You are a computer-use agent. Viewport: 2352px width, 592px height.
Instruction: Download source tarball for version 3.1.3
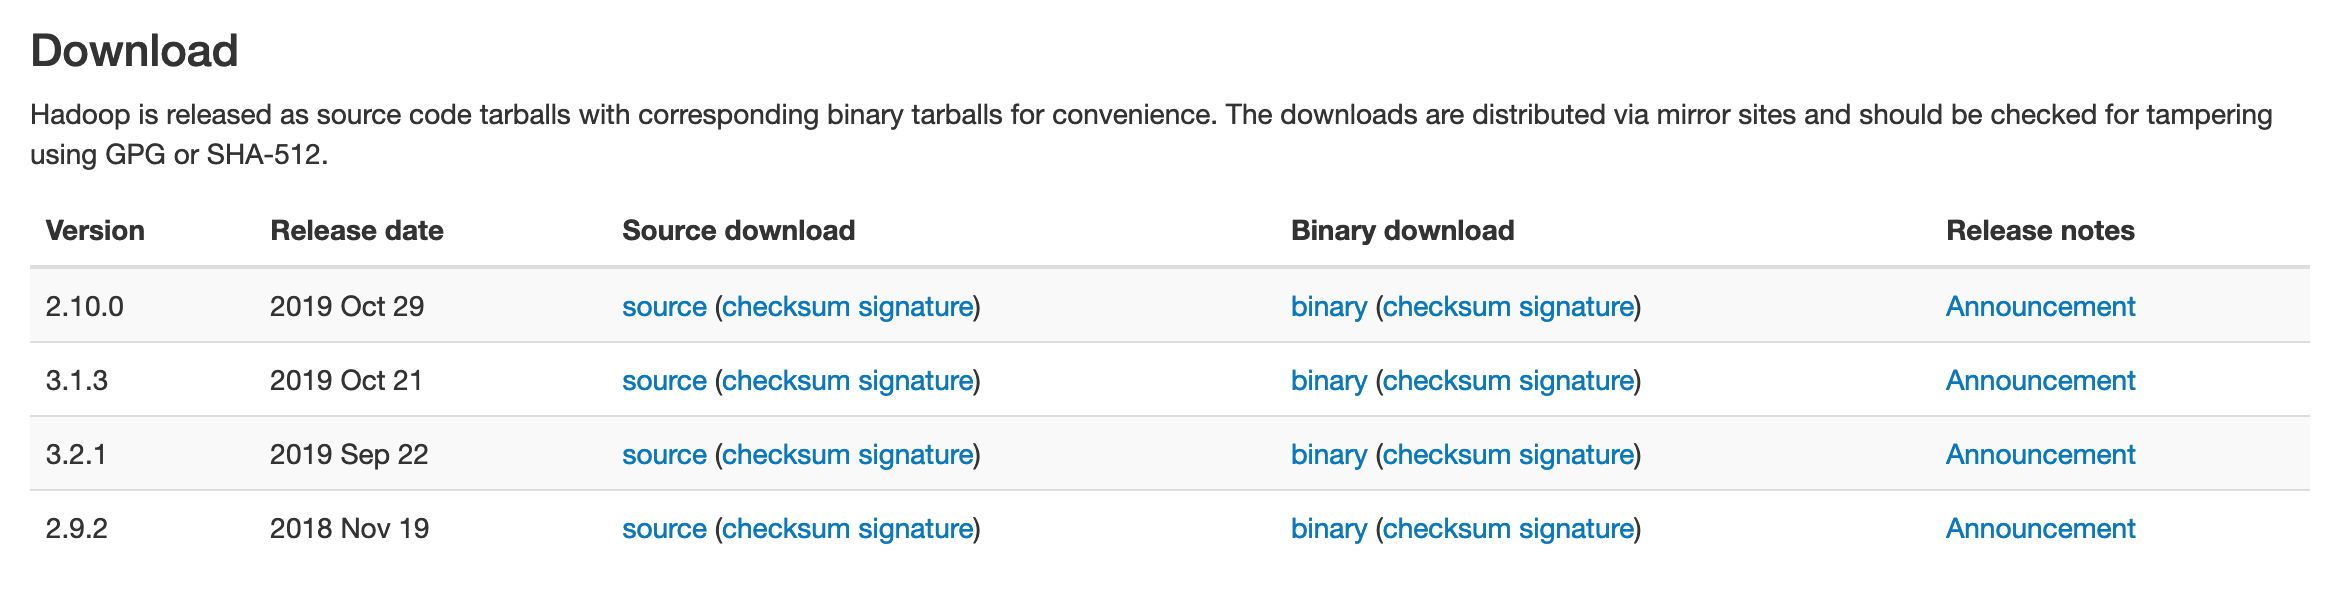coord(664,380)
